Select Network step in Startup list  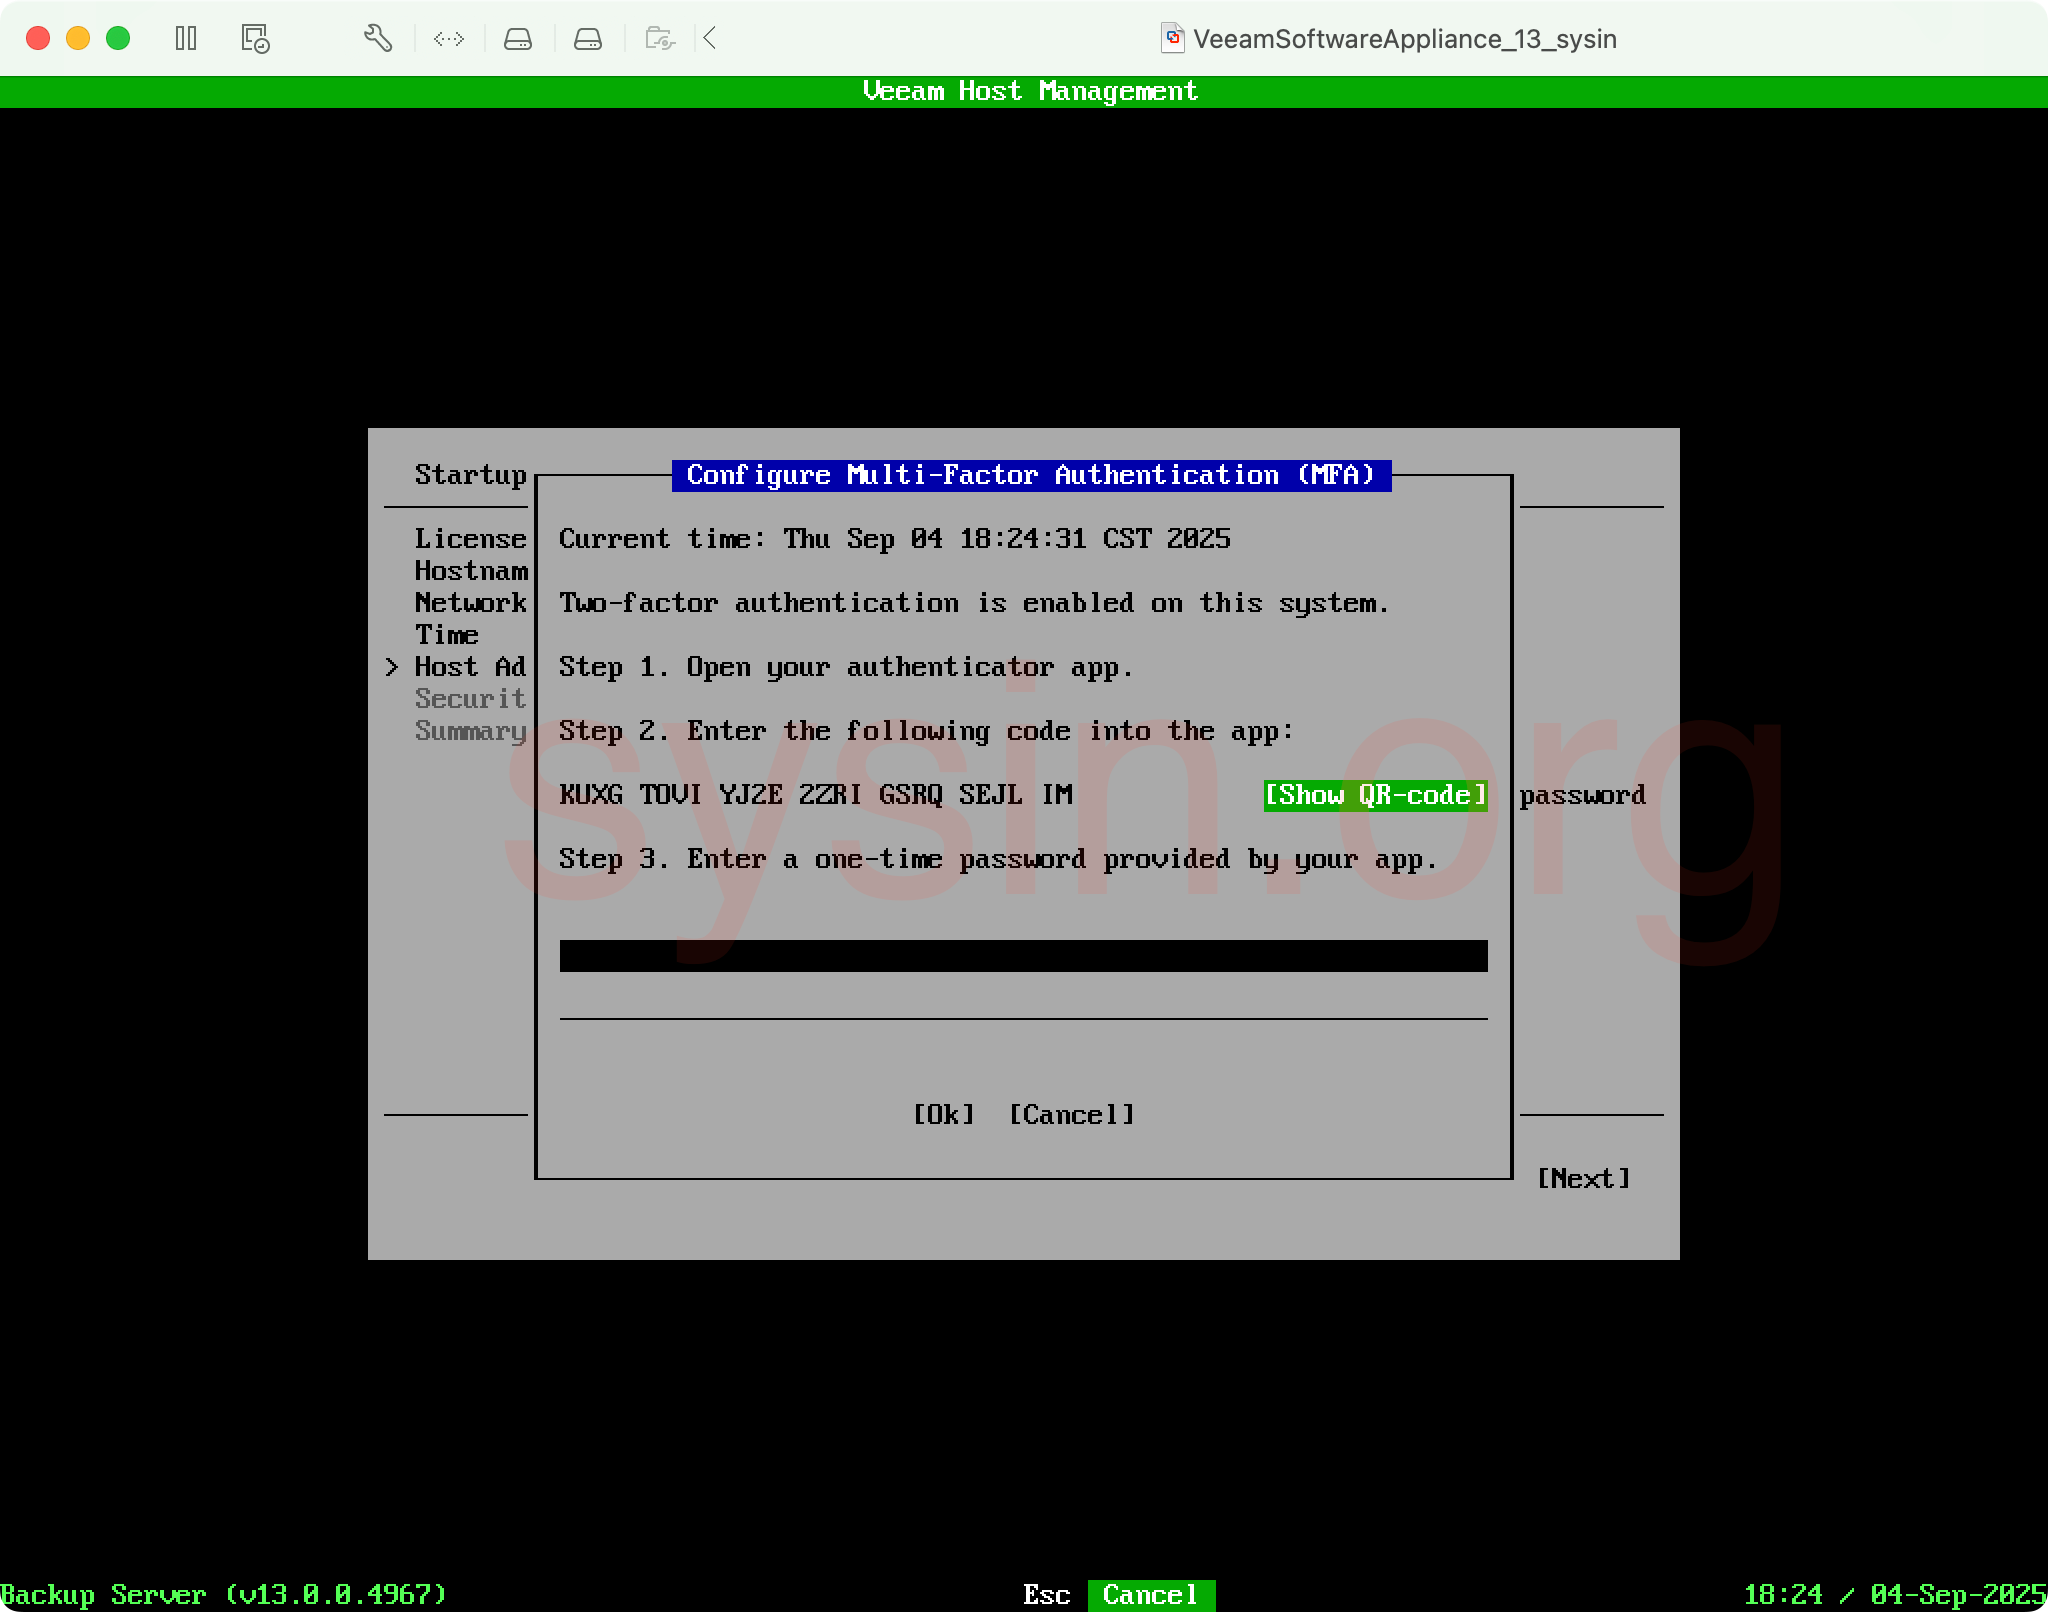pyautogui.click(x=470, y=603)
